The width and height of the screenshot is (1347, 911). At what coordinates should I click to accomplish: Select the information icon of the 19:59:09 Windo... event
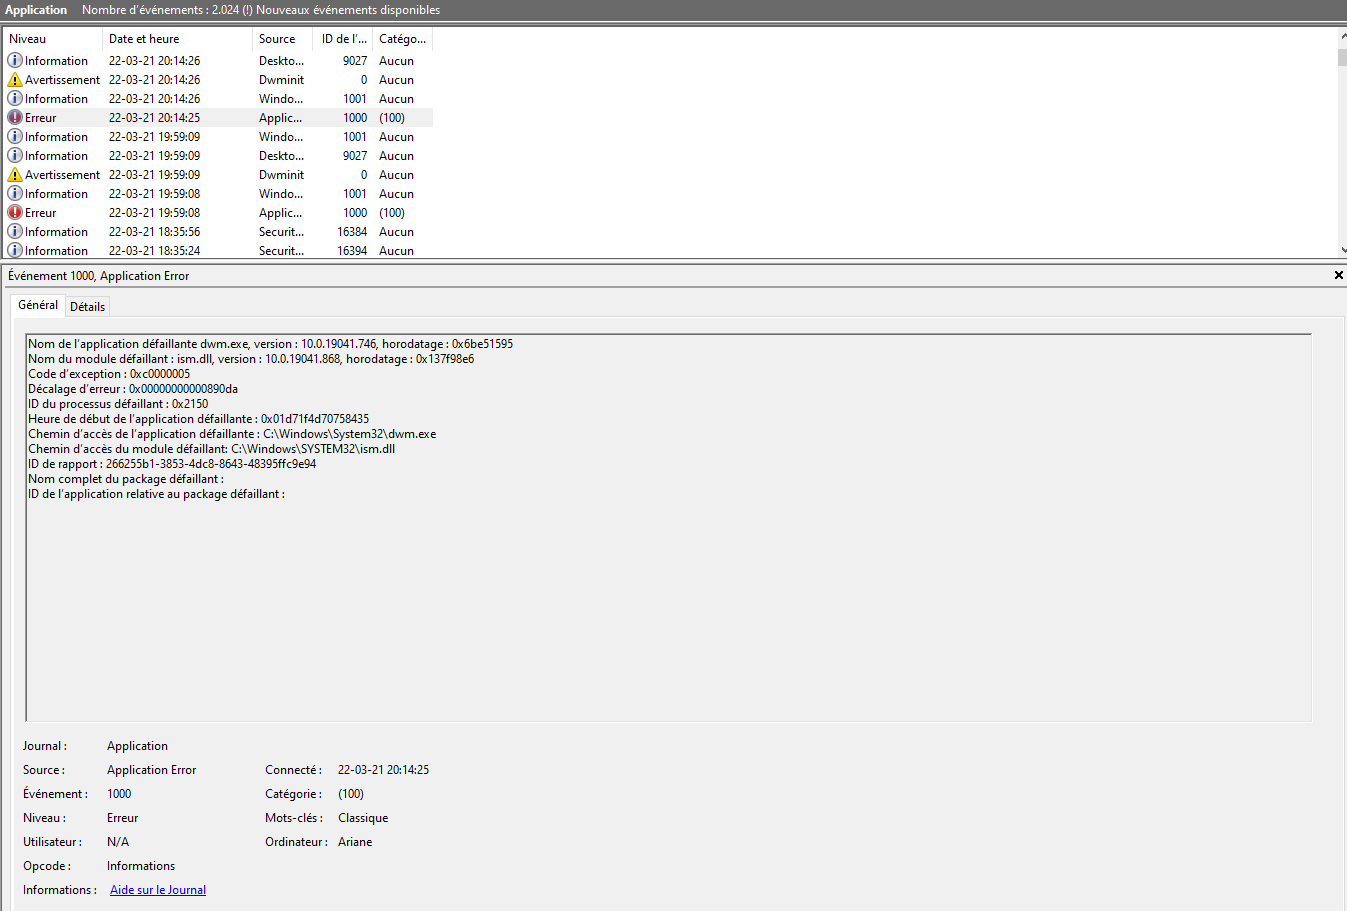point(15,137)
